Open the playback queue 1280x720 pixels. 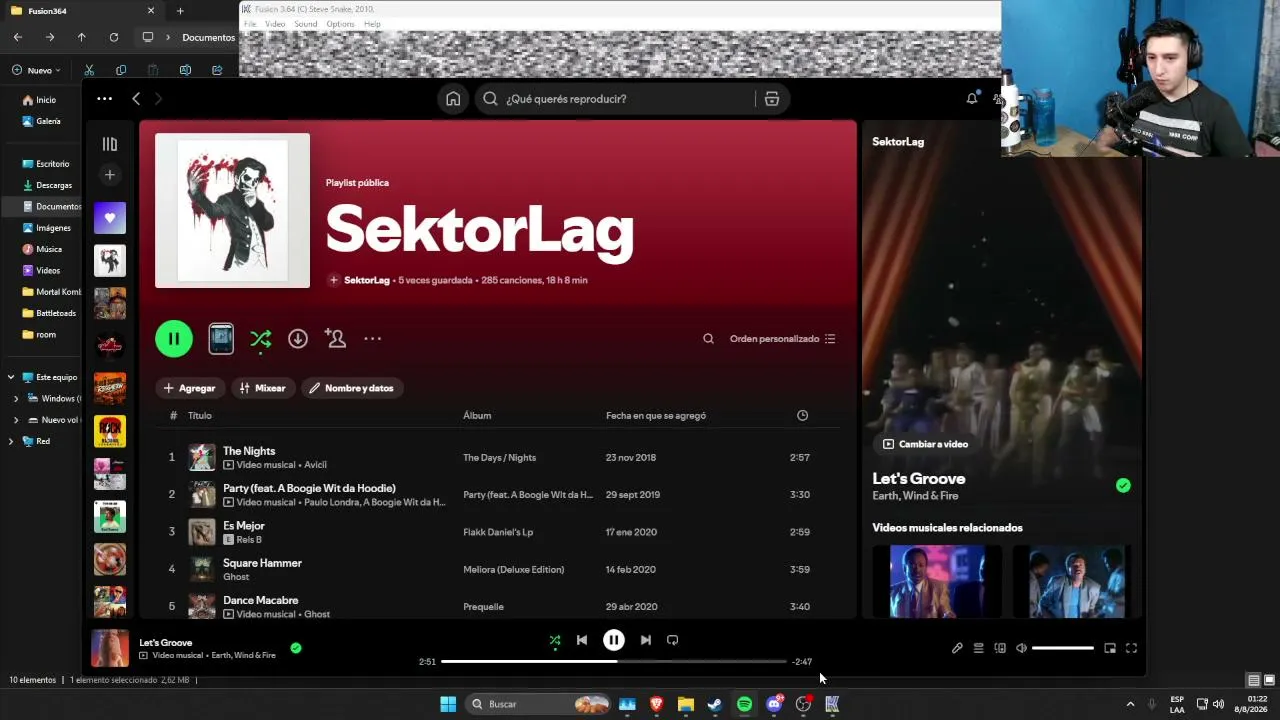979,648
